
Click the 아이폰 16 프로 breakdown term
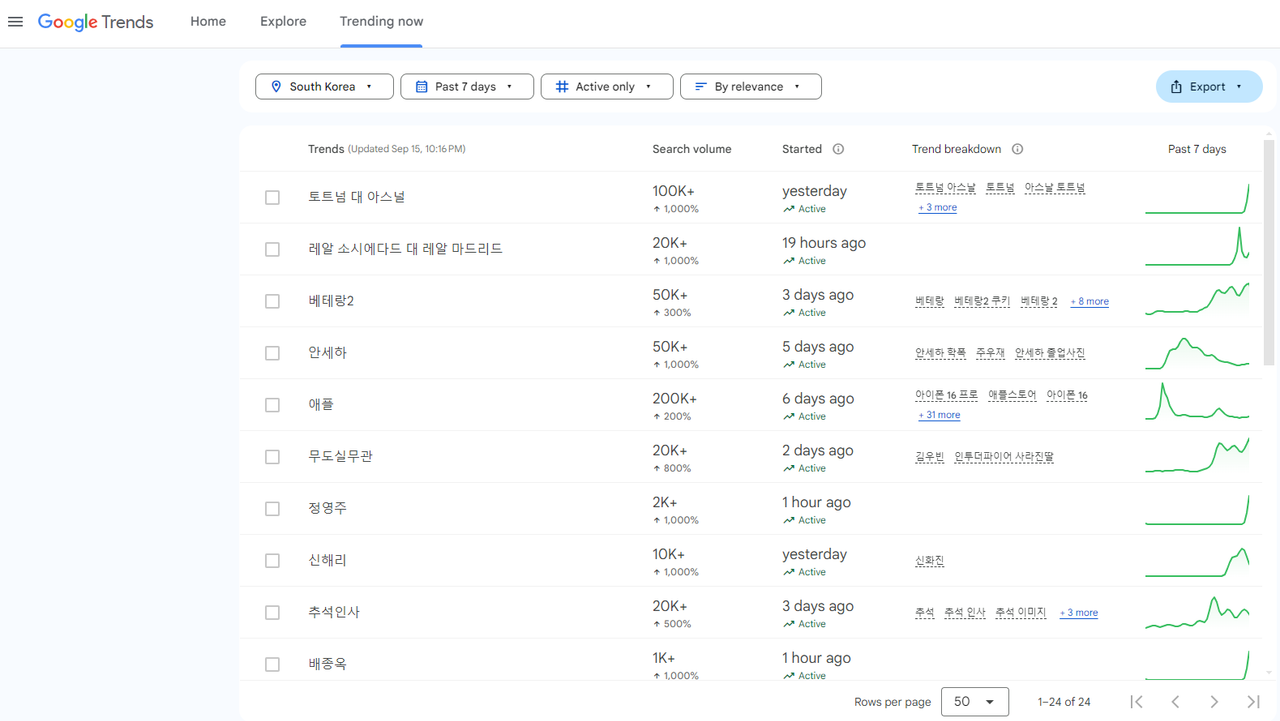(946, 395)
